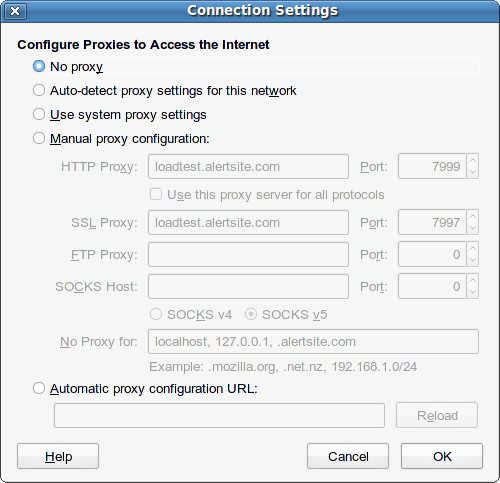Click the Reload button

[x=437, y=415]
